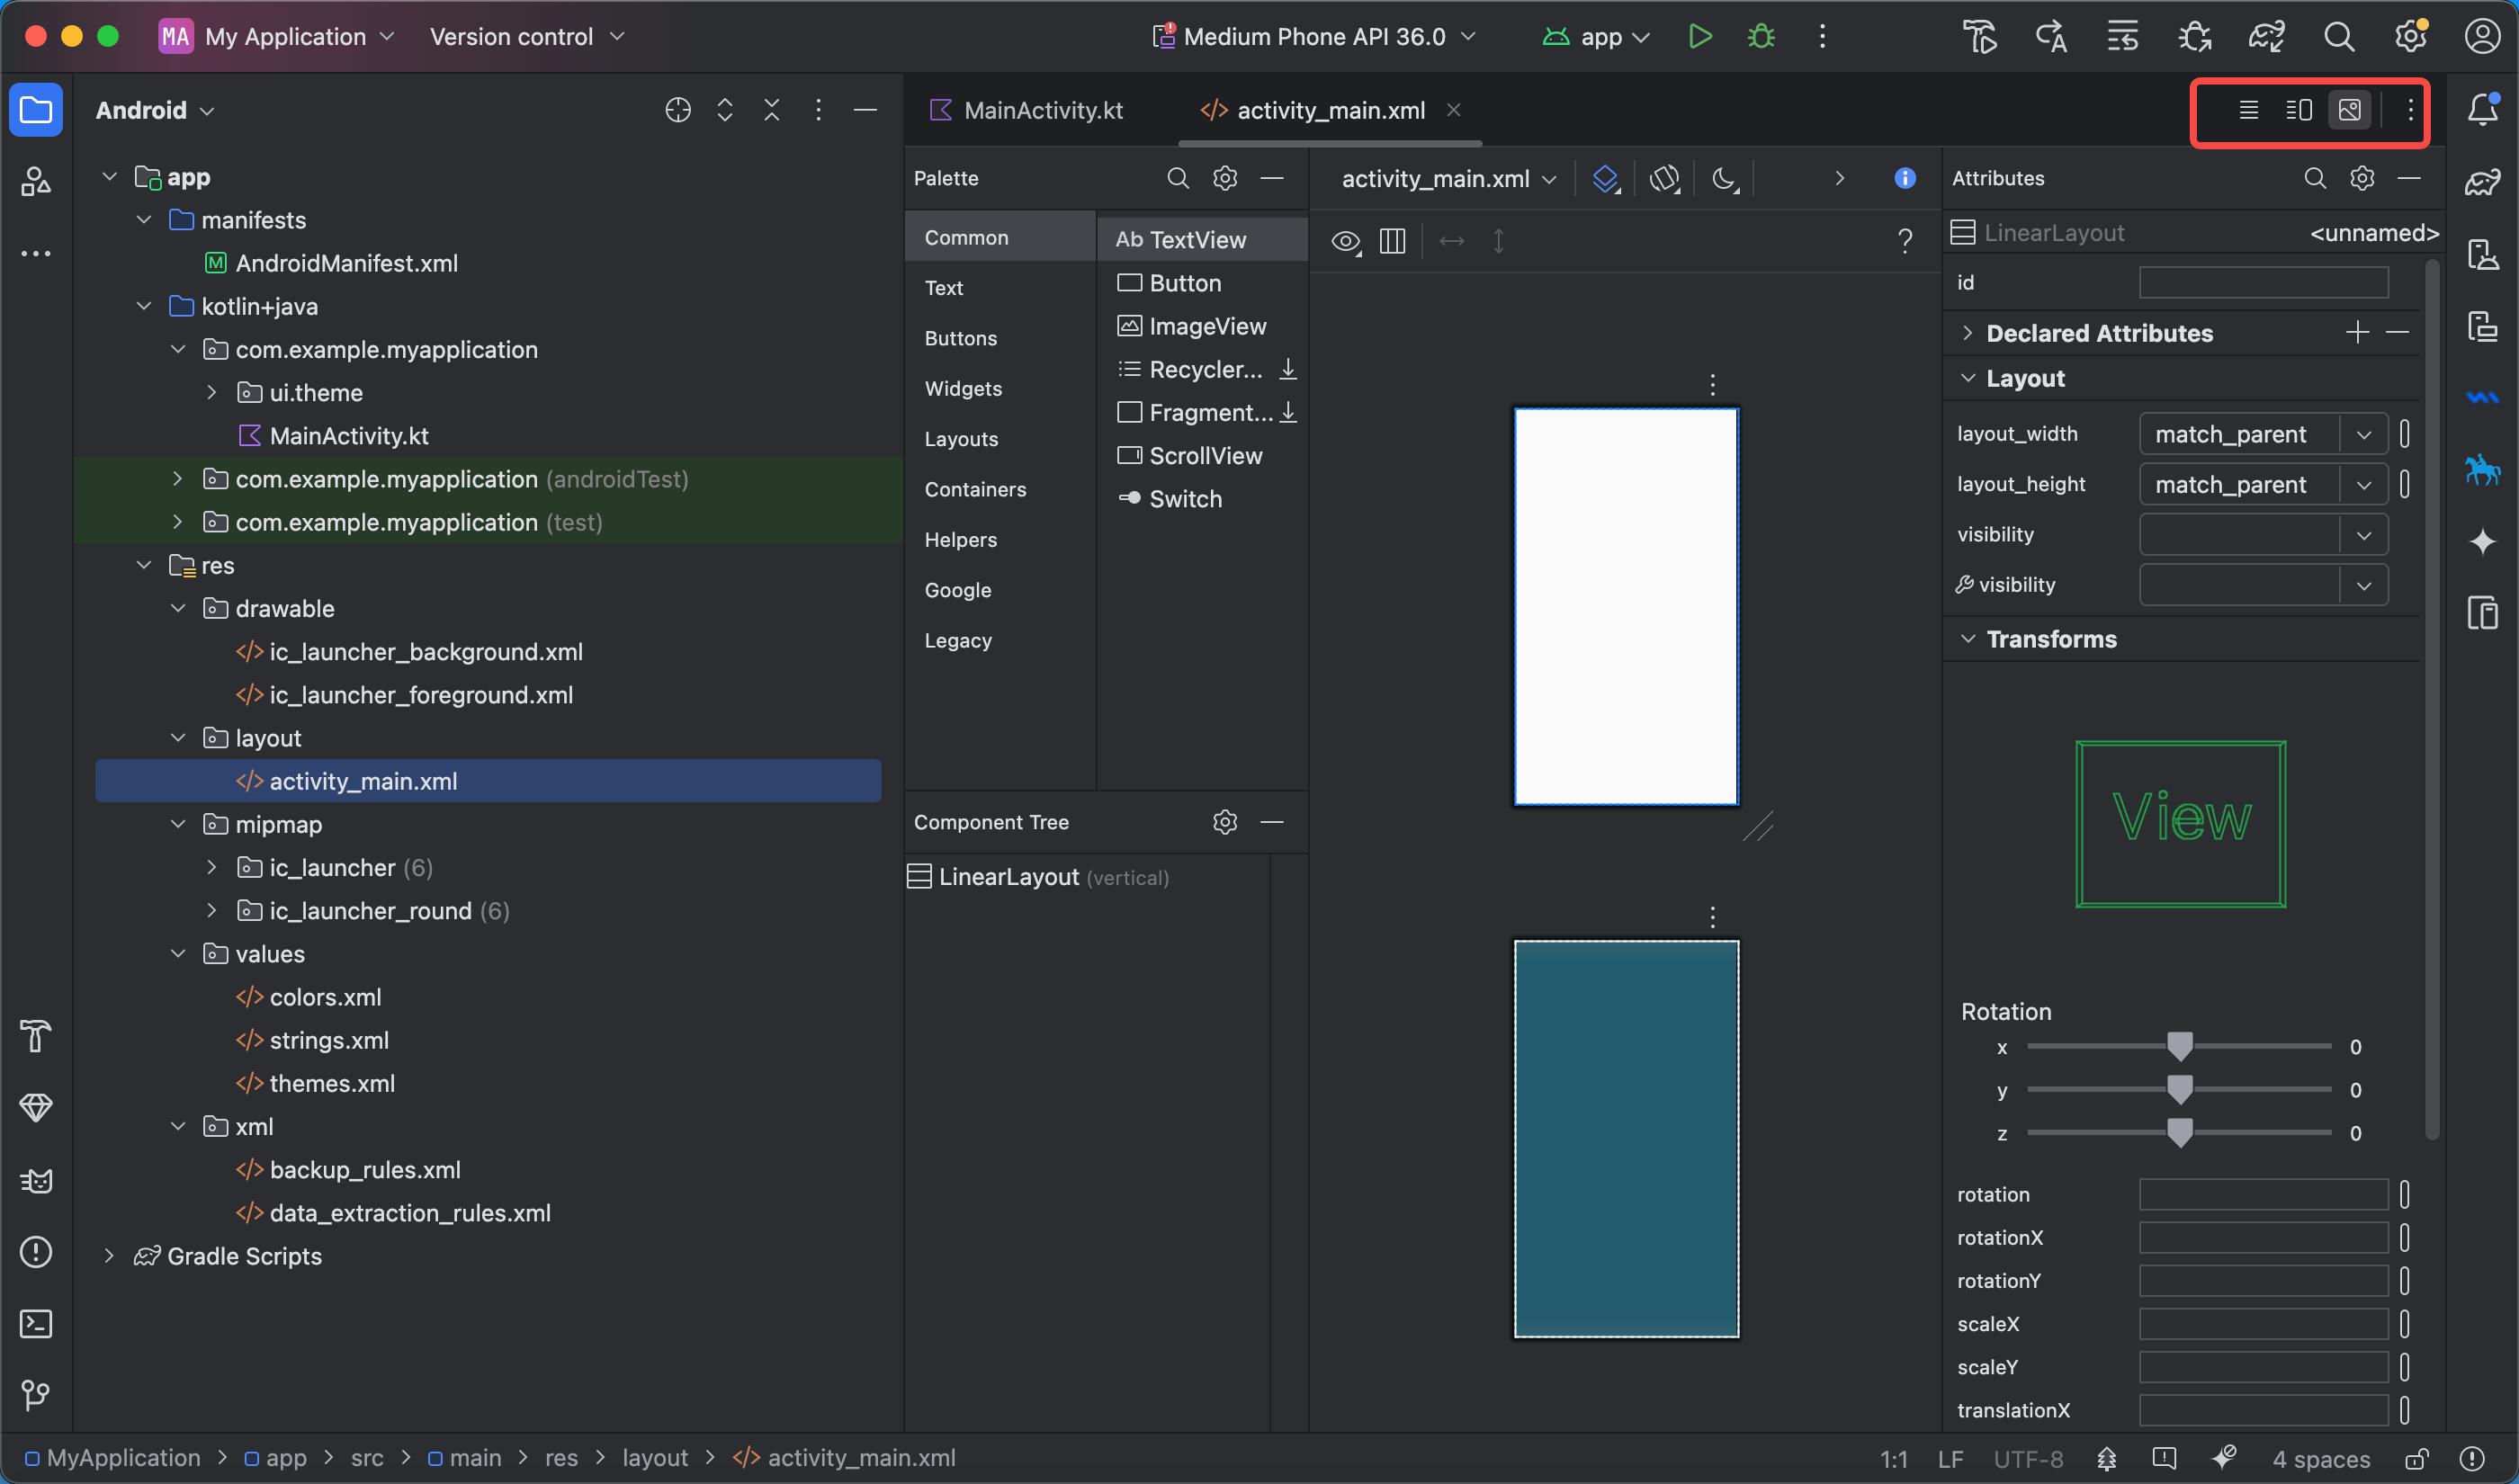Click the Debug app bug icon
Viewport: 2519px width, 1484px height.
(1761, 37)
